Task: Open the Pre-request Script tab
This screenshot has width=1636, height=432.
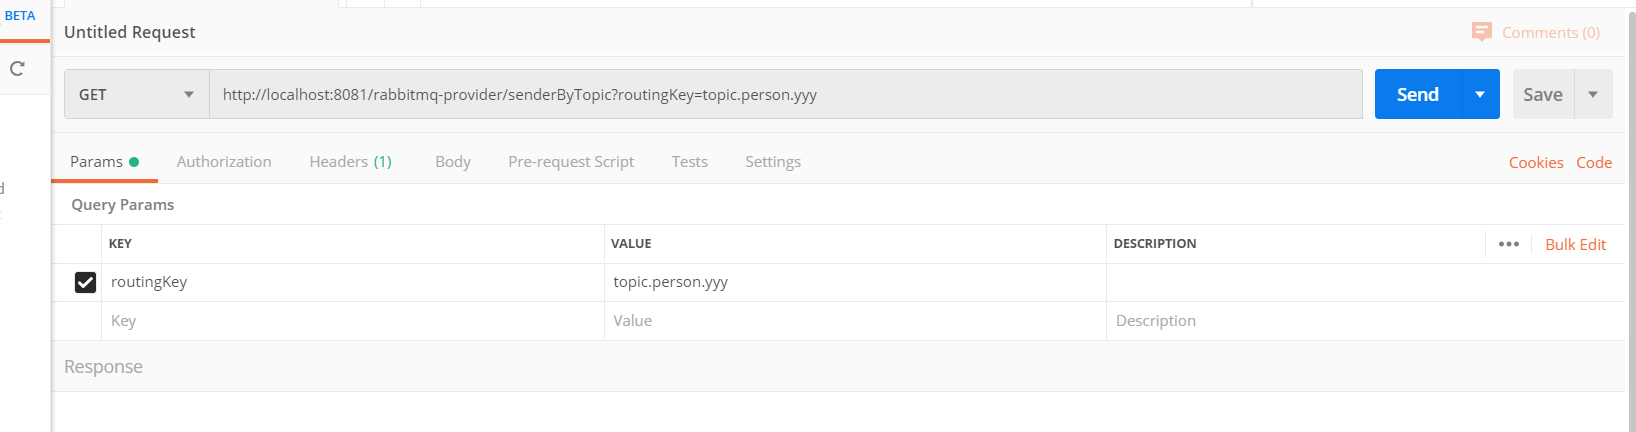Action: click(x=571, y=162)
